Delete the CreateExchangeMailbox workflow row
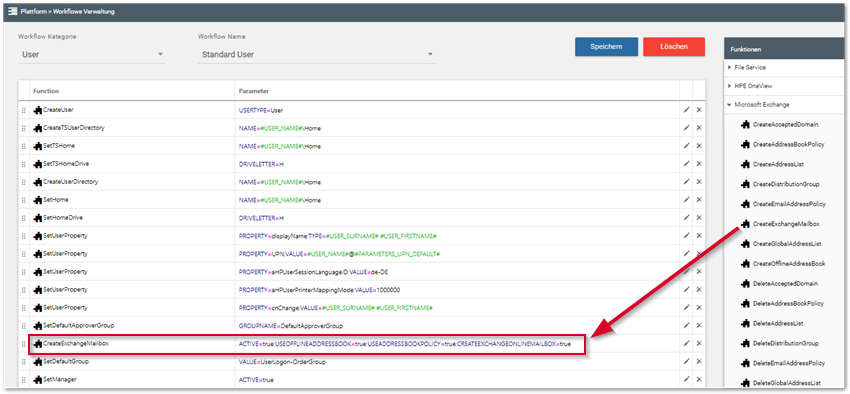The image size is (850, 394). (x=699, y=344)
